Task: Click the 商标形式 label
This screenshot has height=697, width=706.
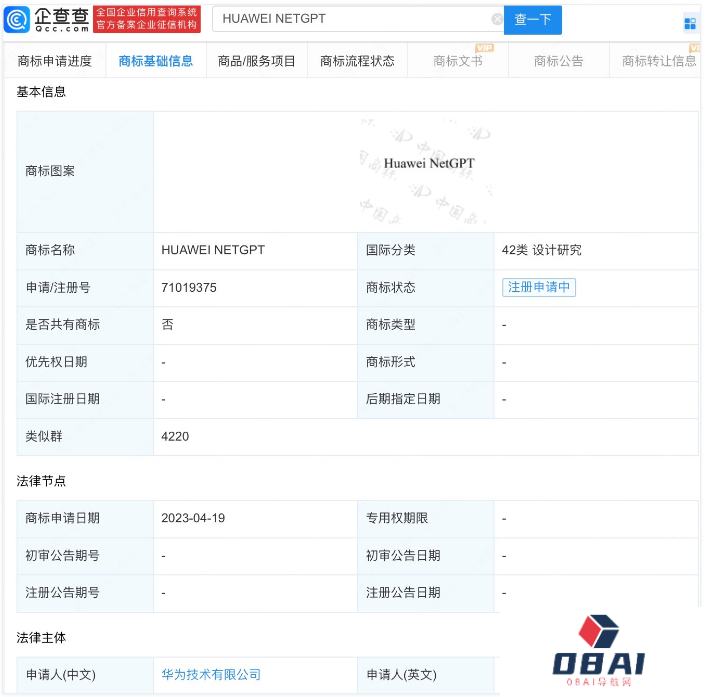Action: (390, 362)
